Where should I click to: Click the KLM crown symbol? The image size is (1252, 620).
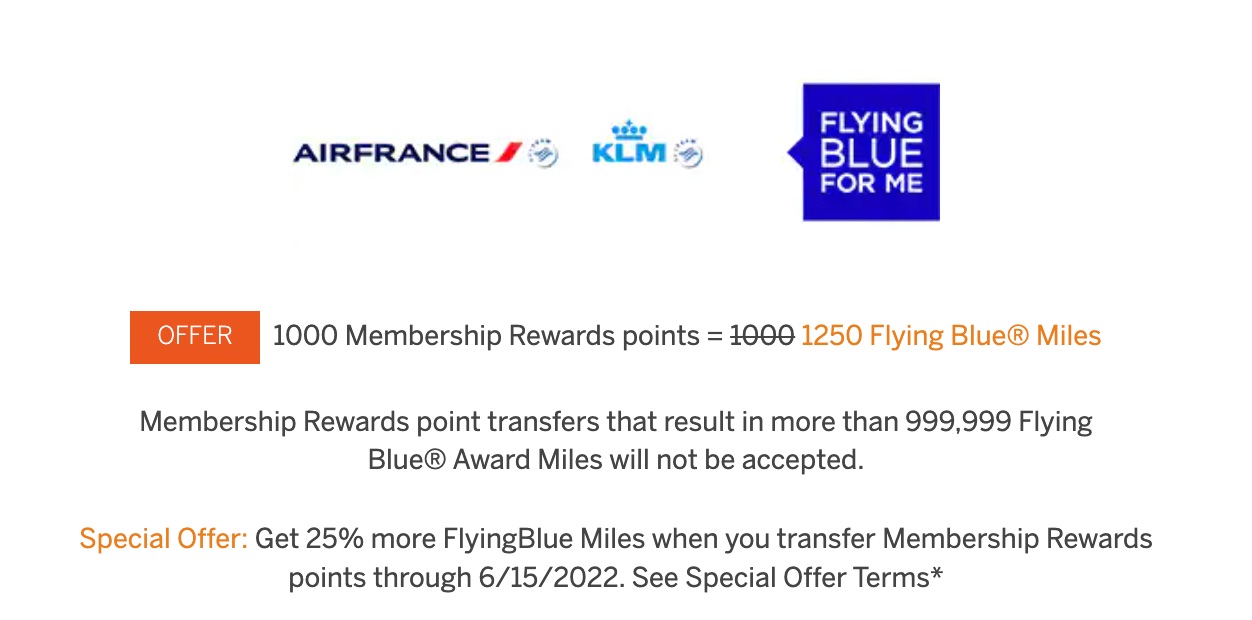point(629,130)
